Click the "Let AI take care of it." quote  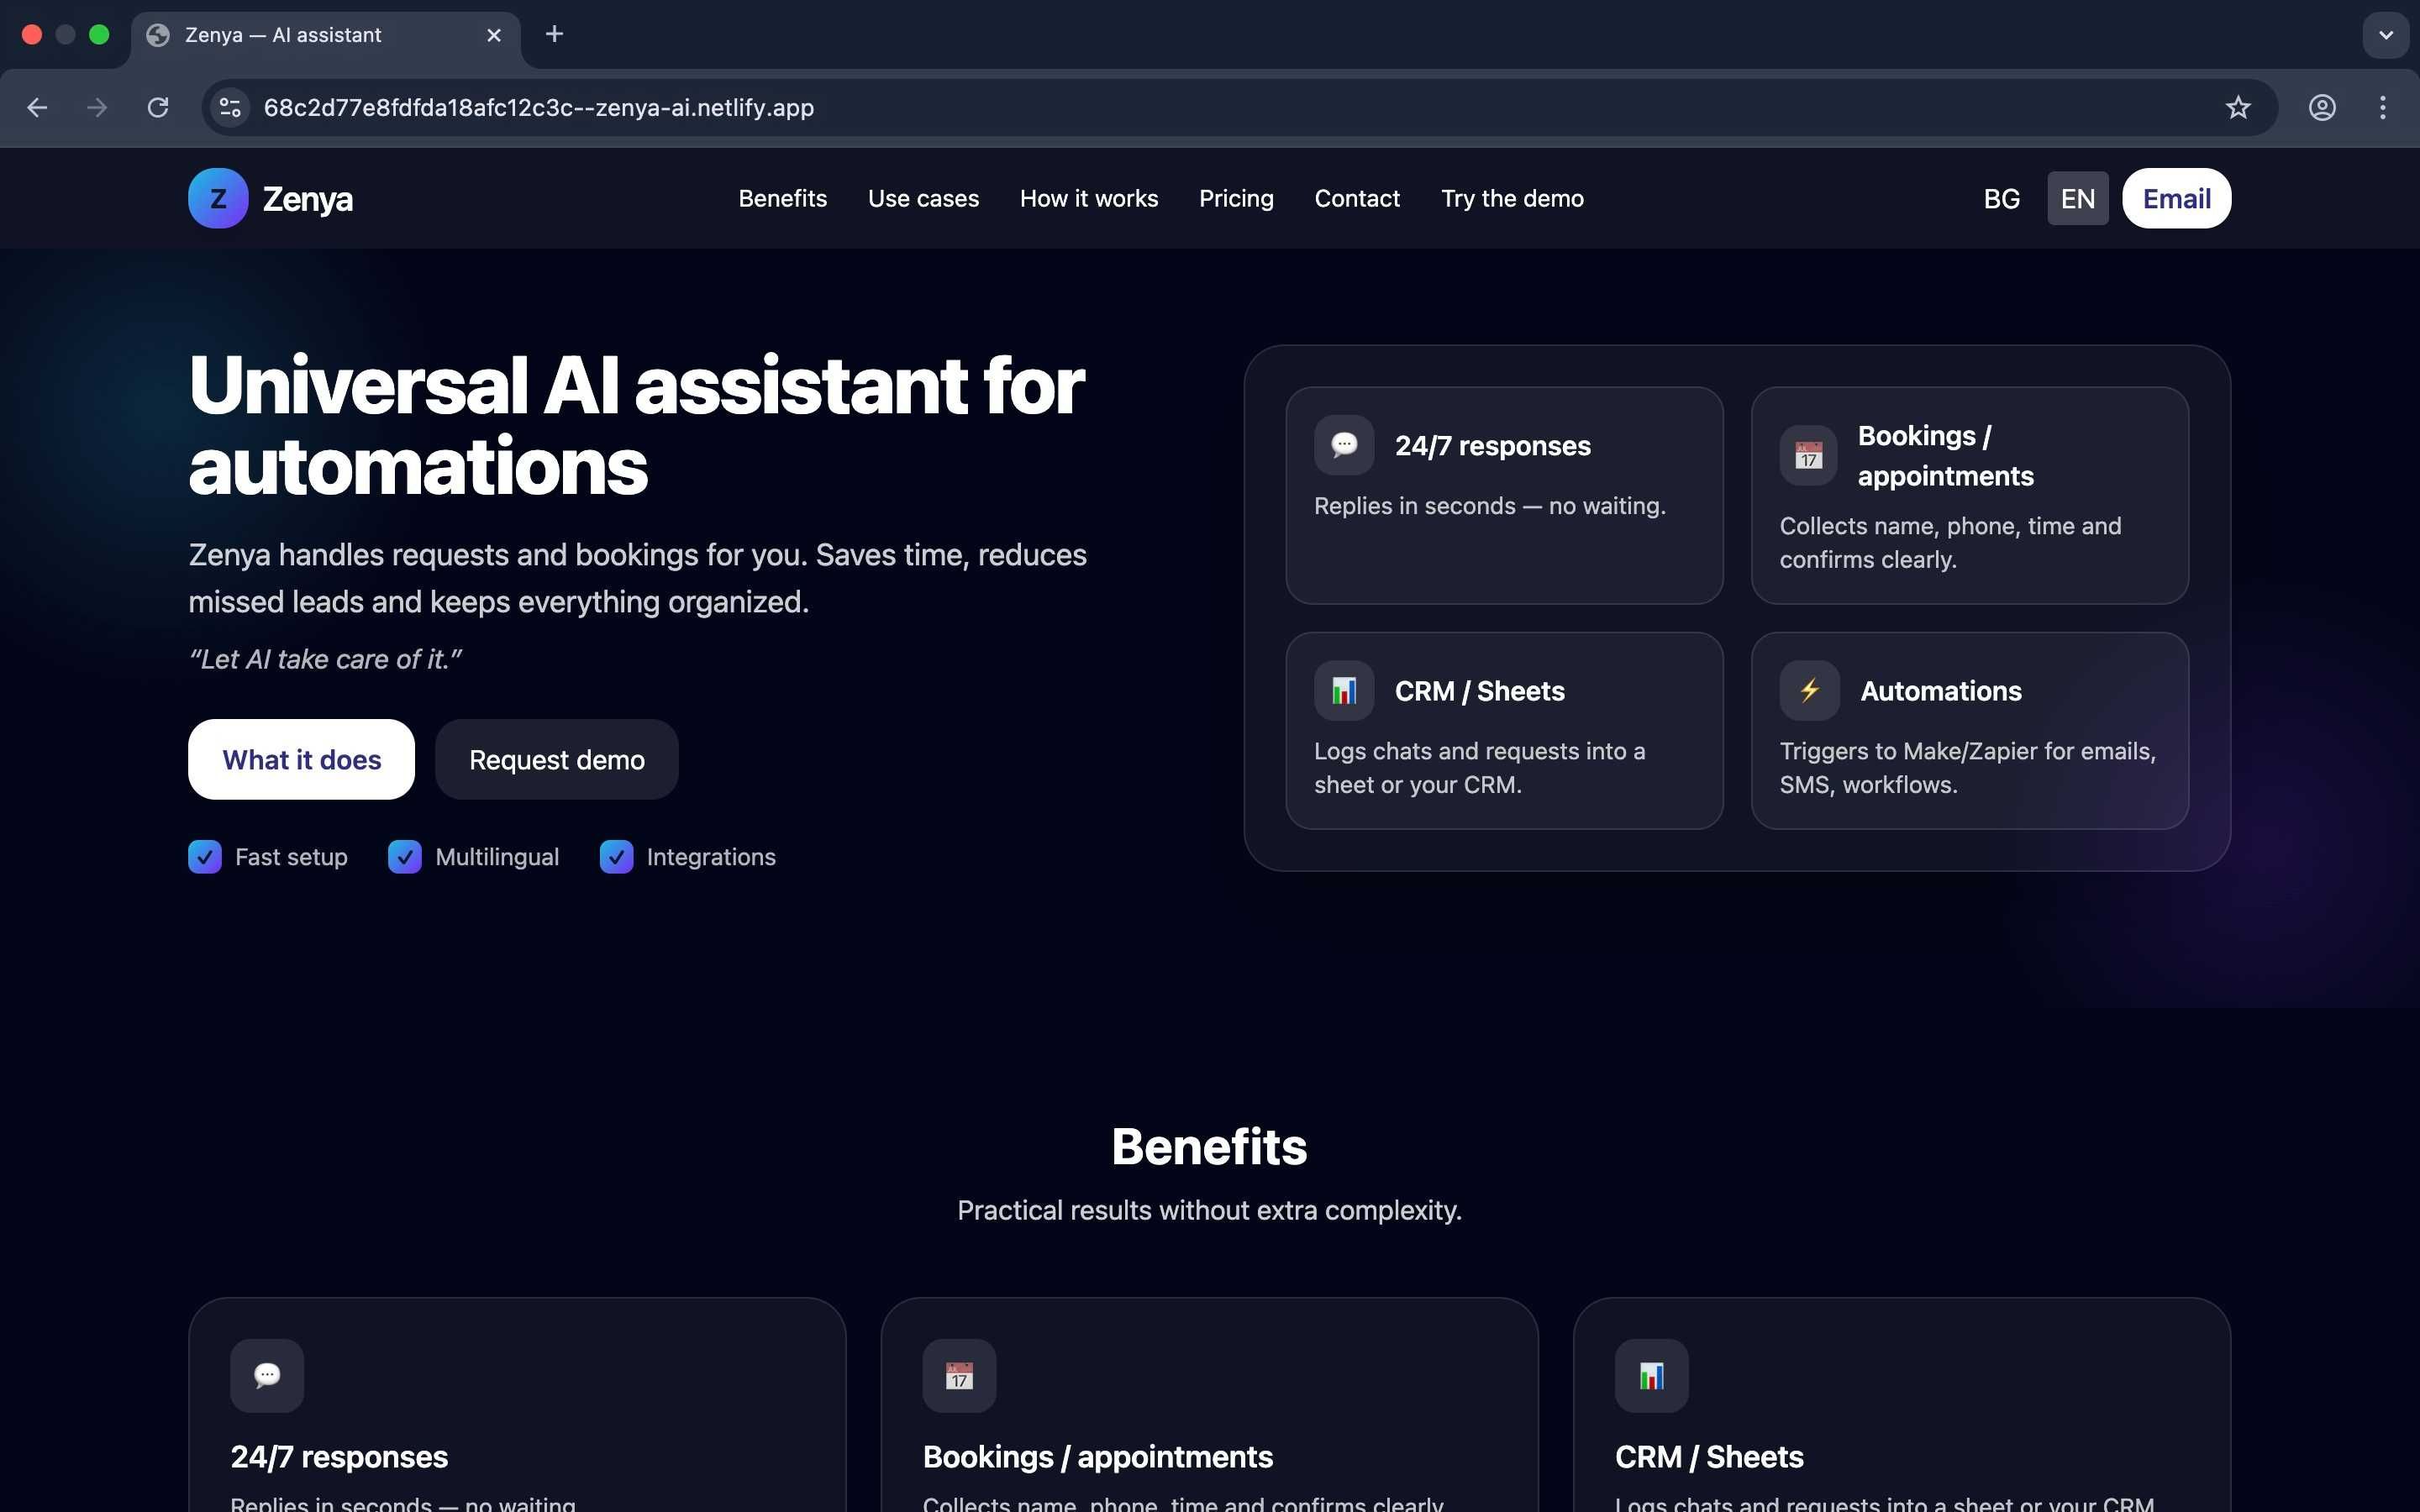pos(325,659)
